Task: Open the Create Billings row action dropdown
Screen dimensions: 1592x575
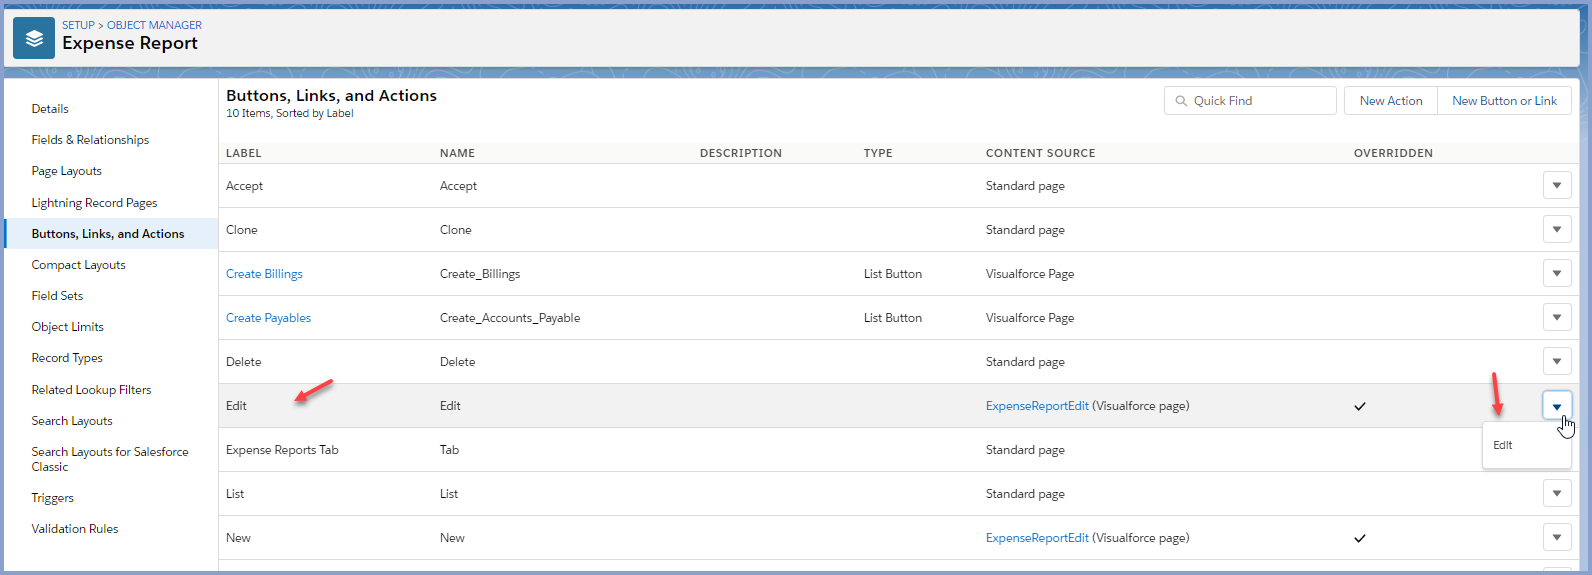Action: point(1557,274)
